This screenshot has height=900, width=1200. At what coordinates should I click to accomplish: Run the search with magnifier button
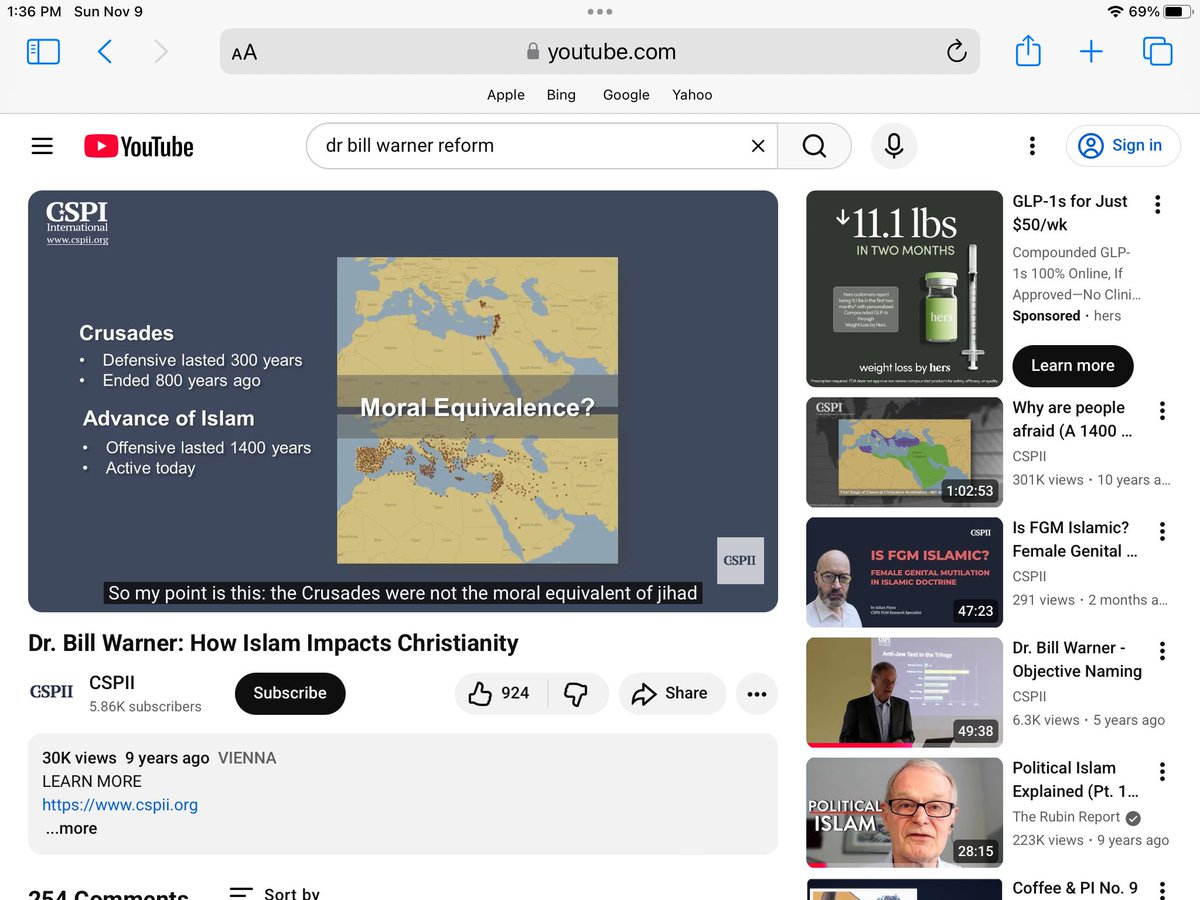[814, 146]
